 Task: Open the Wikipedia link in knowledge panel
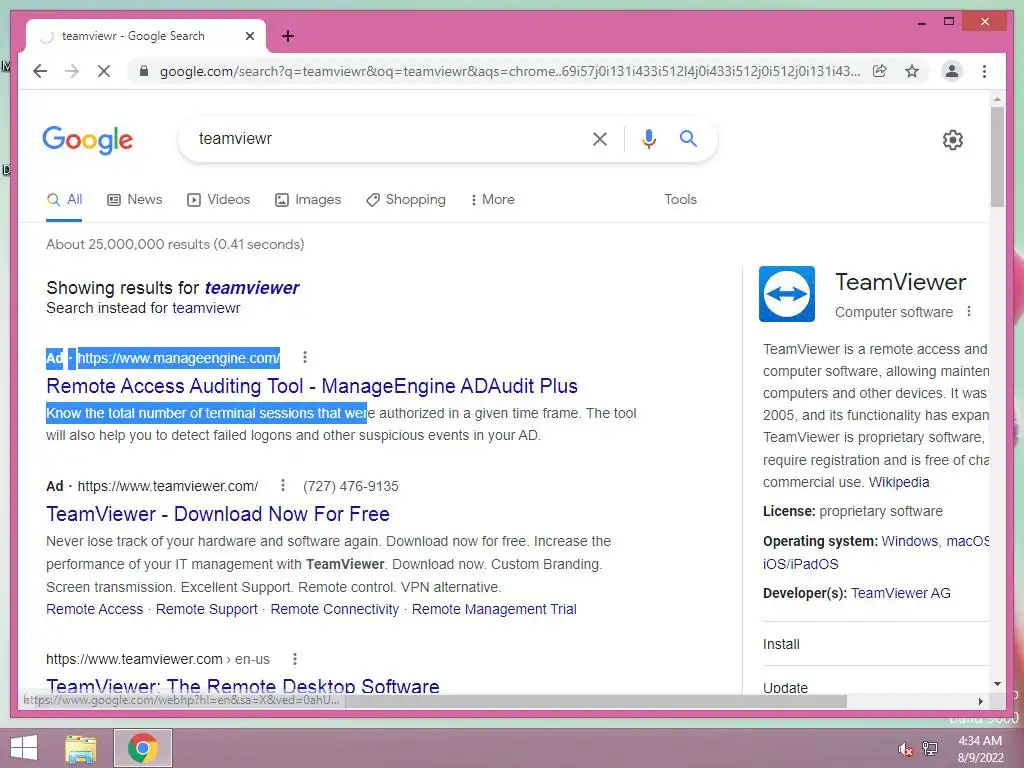(899, 483)
